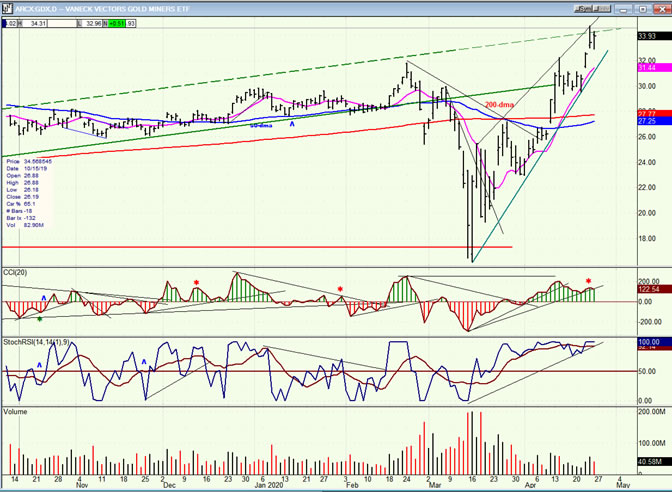Maximize the GDX chart window
This screenshot has width=672, height=492.
point(643,9)
